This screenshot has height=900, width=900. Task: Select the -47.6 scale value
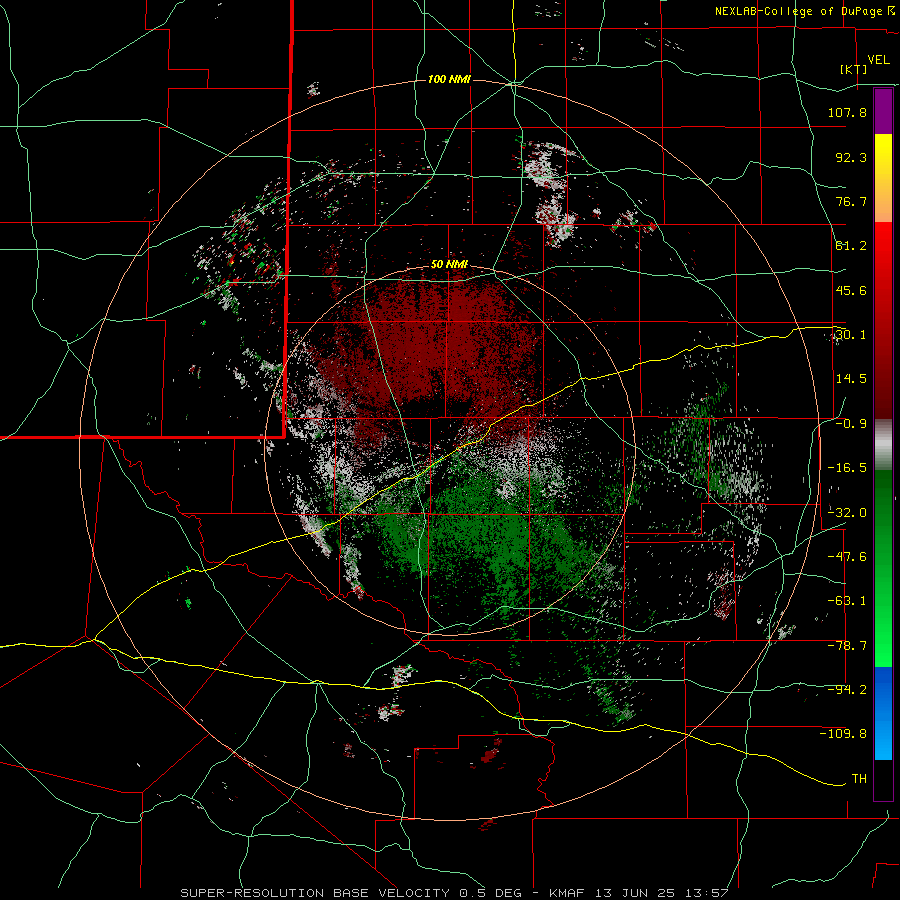pyautogui.click(x=847, y=557)
